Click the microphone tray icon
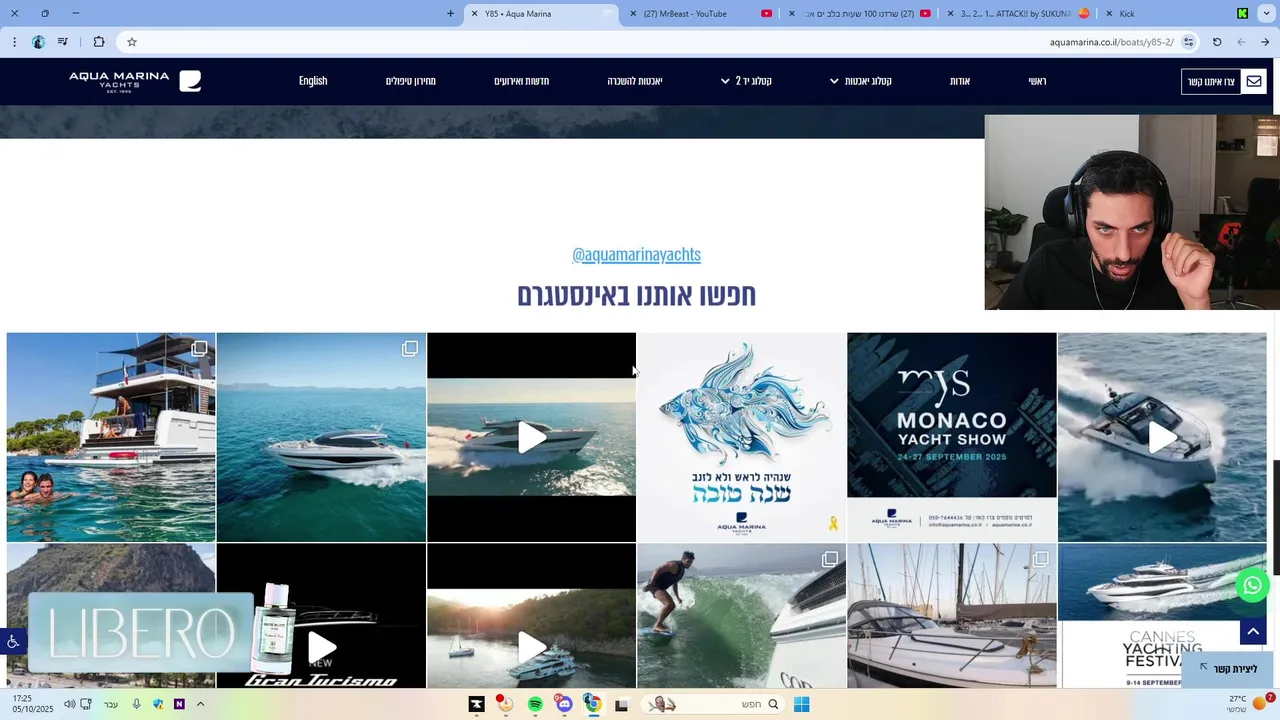The width and height of the screenshot is (1280, 720). tap(137, 704)
